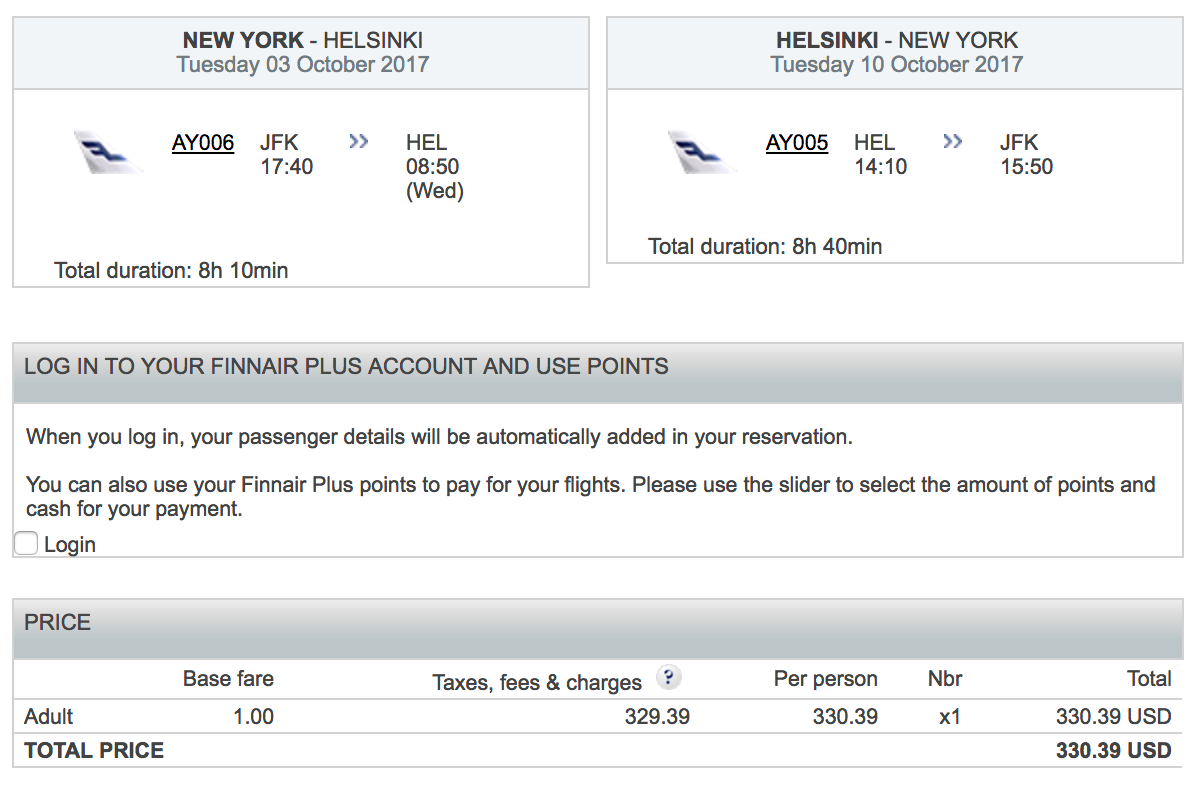Open the taxes and fees help question mark
Screen dimensions: 1202x786
[x=668, y=678]
